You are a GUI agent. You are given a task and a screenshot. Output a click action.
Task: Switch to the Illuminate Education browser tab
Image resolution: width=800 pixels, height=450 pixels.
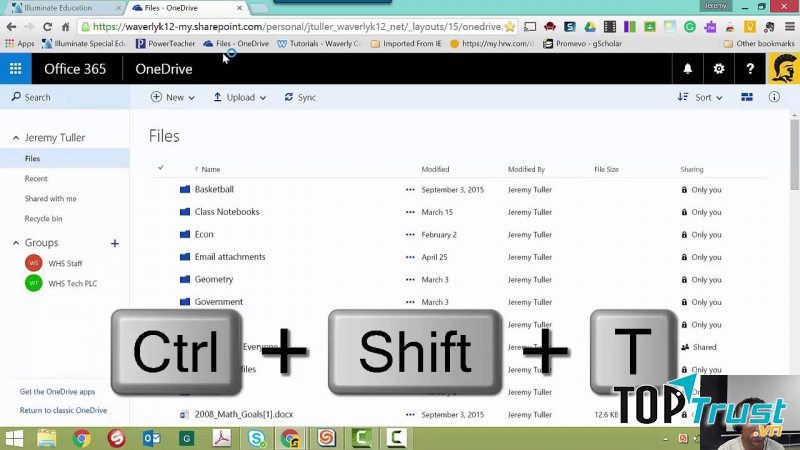(x=58, y=8)
